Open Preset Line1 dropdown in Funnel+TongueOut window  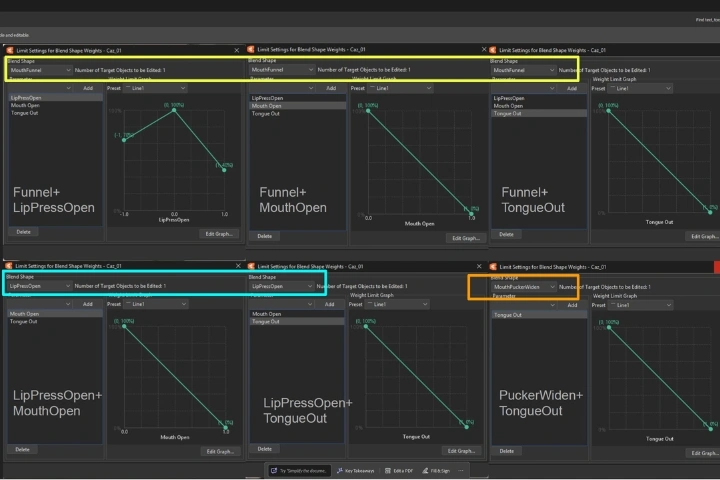640,89
